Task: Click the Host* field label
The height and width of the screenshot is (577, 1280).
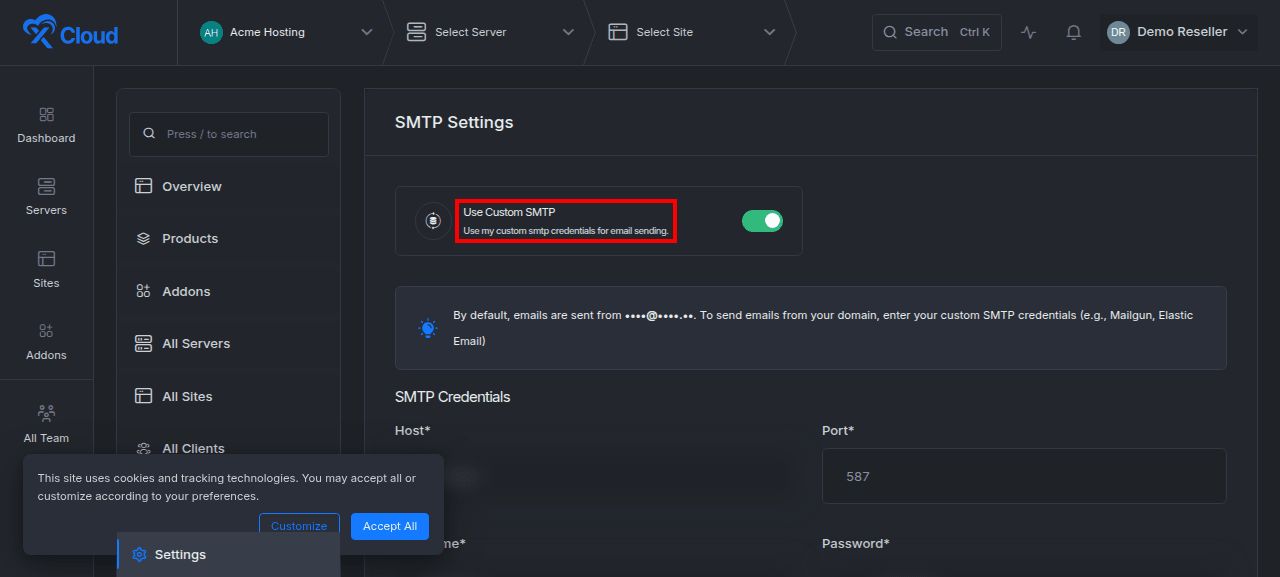Action: 413,431
